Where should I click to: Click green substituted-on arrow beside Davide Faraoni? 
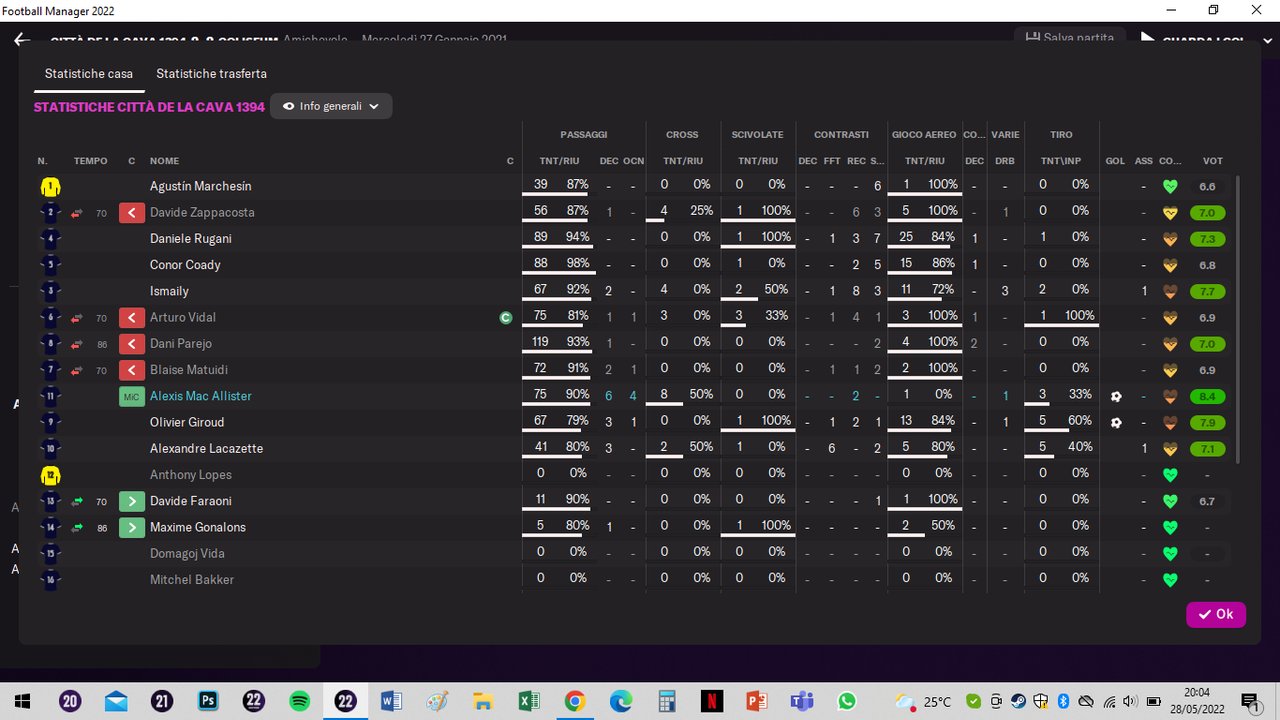pos(131,501)
